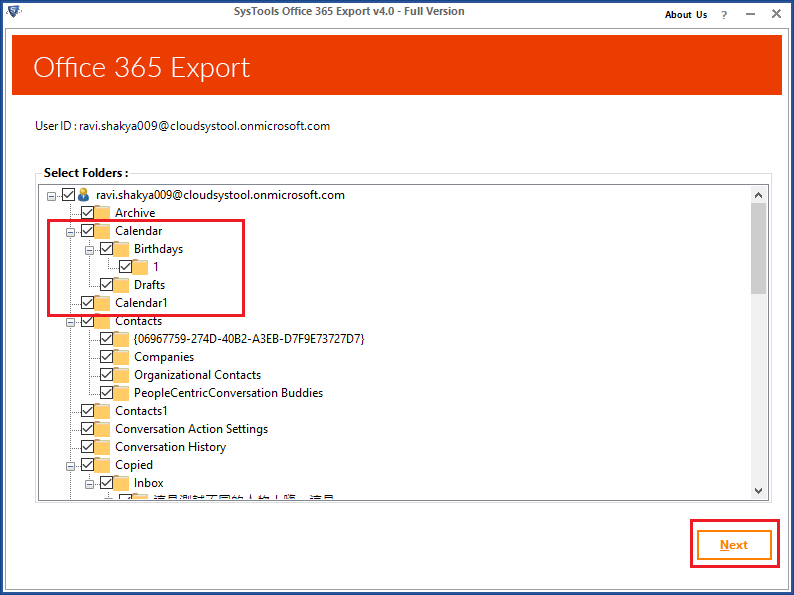Image resolution: width=794 pixels, height=595 pixels.
Task: Select the Companies folder icon
Action: pyautogui.click(x=121, y=357)
